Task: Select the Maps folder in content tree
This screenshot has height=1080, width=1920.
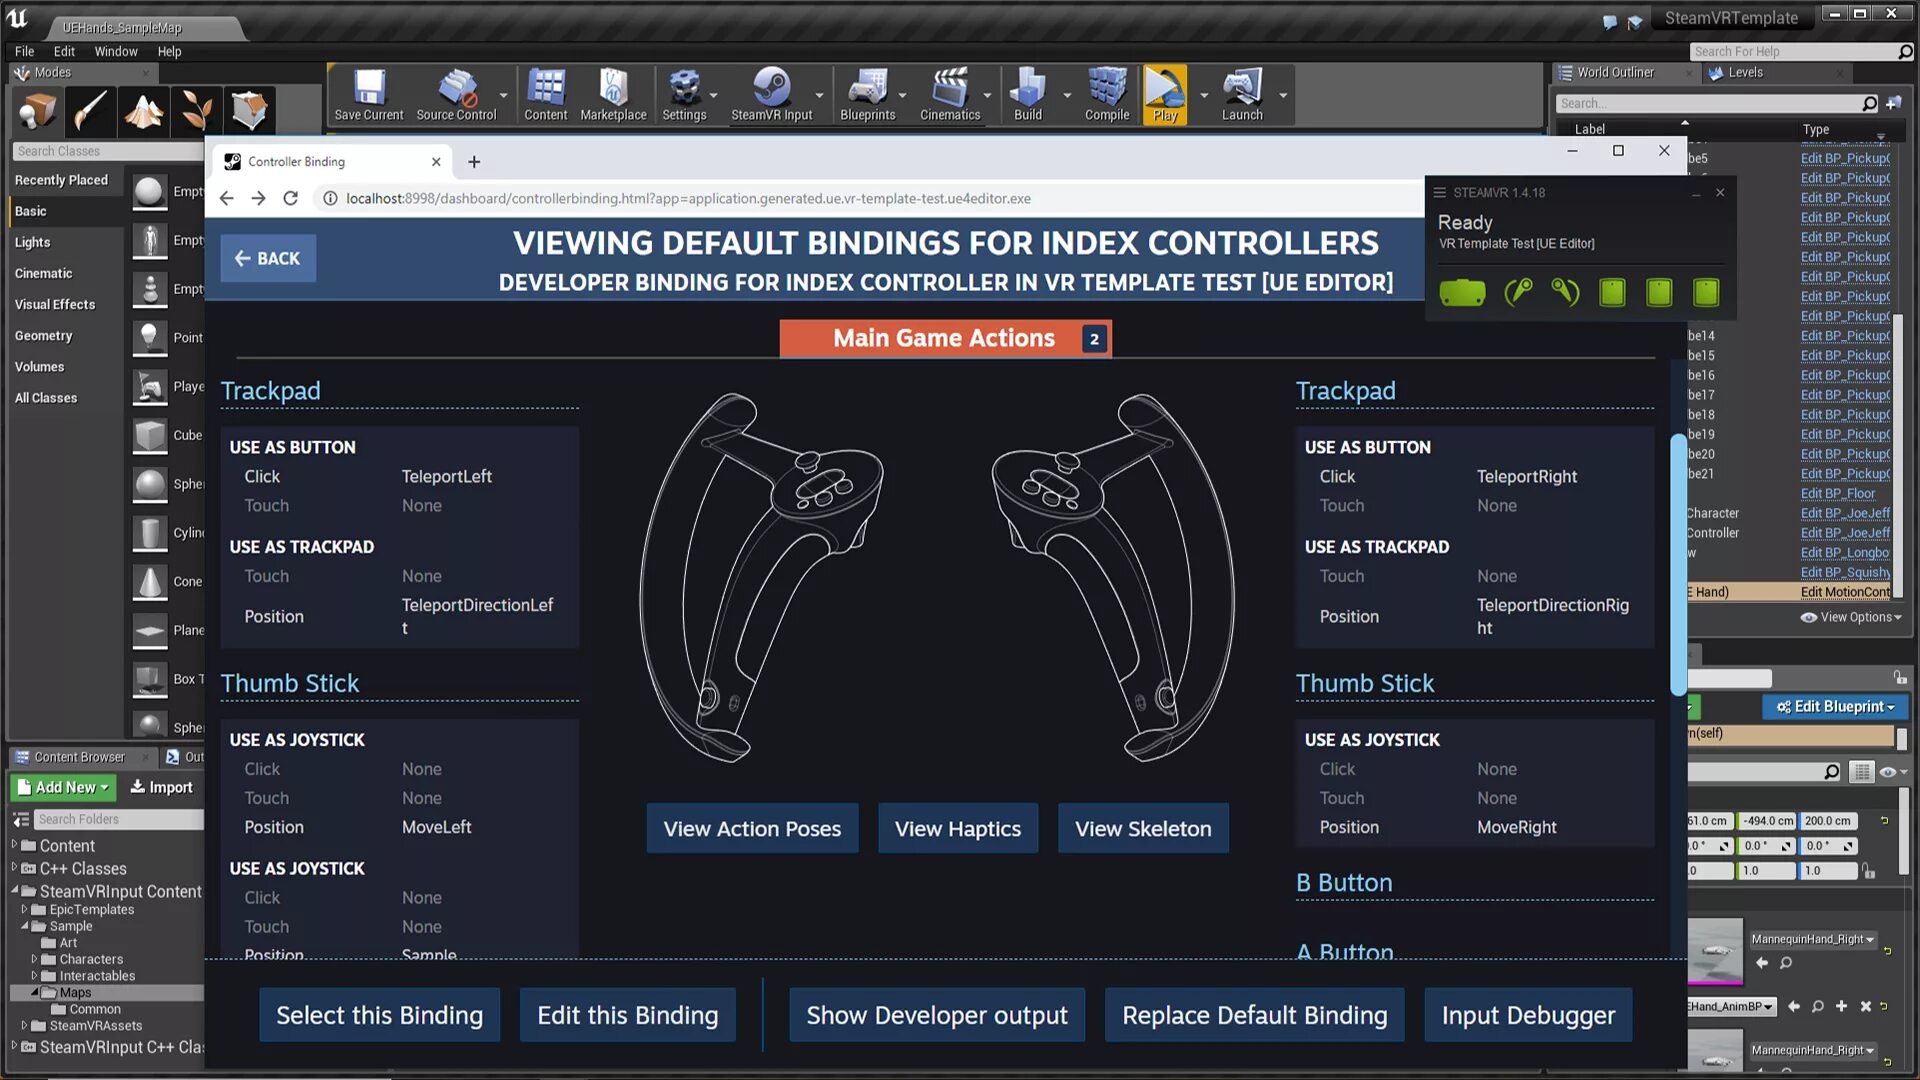Action: click(75, 992)
